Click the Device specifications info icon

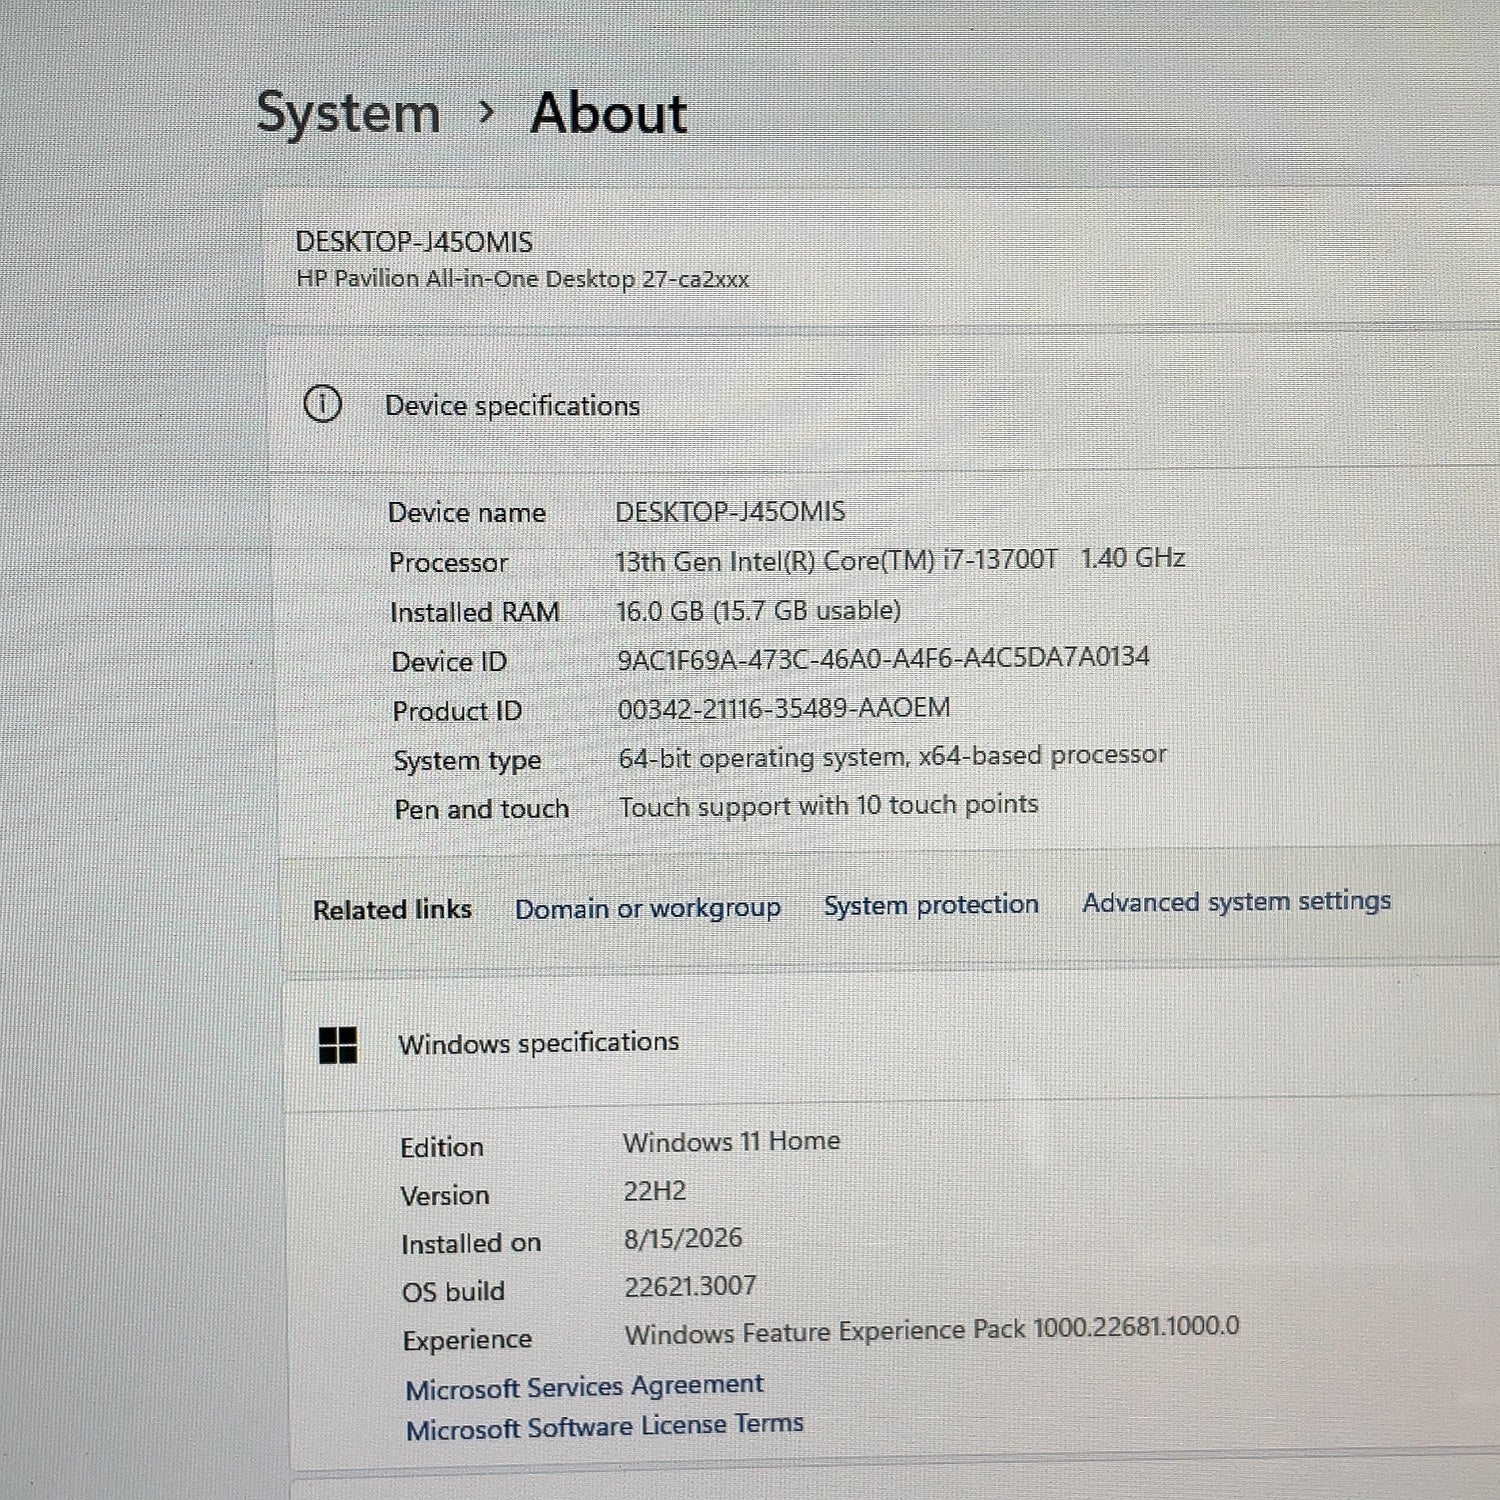322,404
